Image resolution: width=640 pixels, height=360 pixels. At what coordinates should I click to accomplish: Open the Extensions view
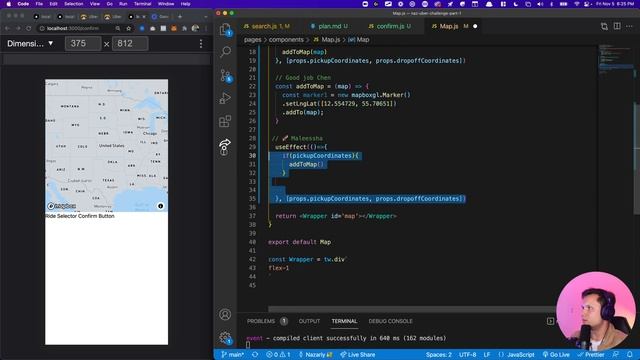tap(225, 121)
